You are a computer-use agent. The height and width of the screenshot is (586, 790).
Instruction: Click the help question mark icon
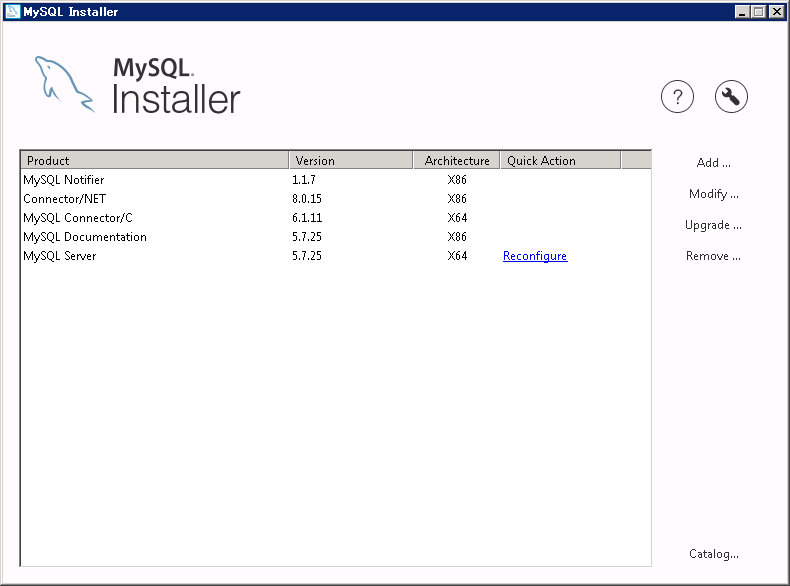[x=677, y=97]
